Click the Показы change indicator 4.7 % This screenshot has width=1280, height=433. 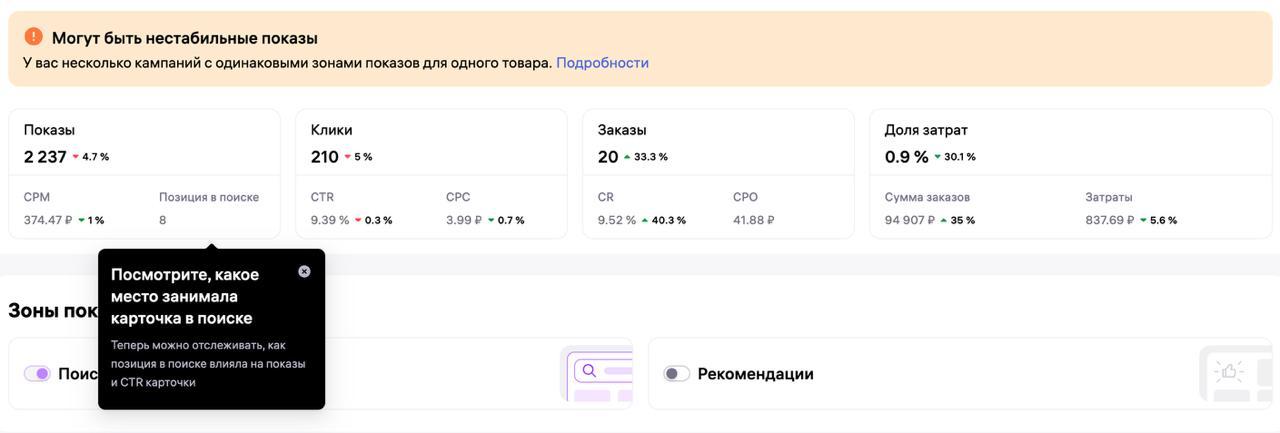(x=90, y=157)
